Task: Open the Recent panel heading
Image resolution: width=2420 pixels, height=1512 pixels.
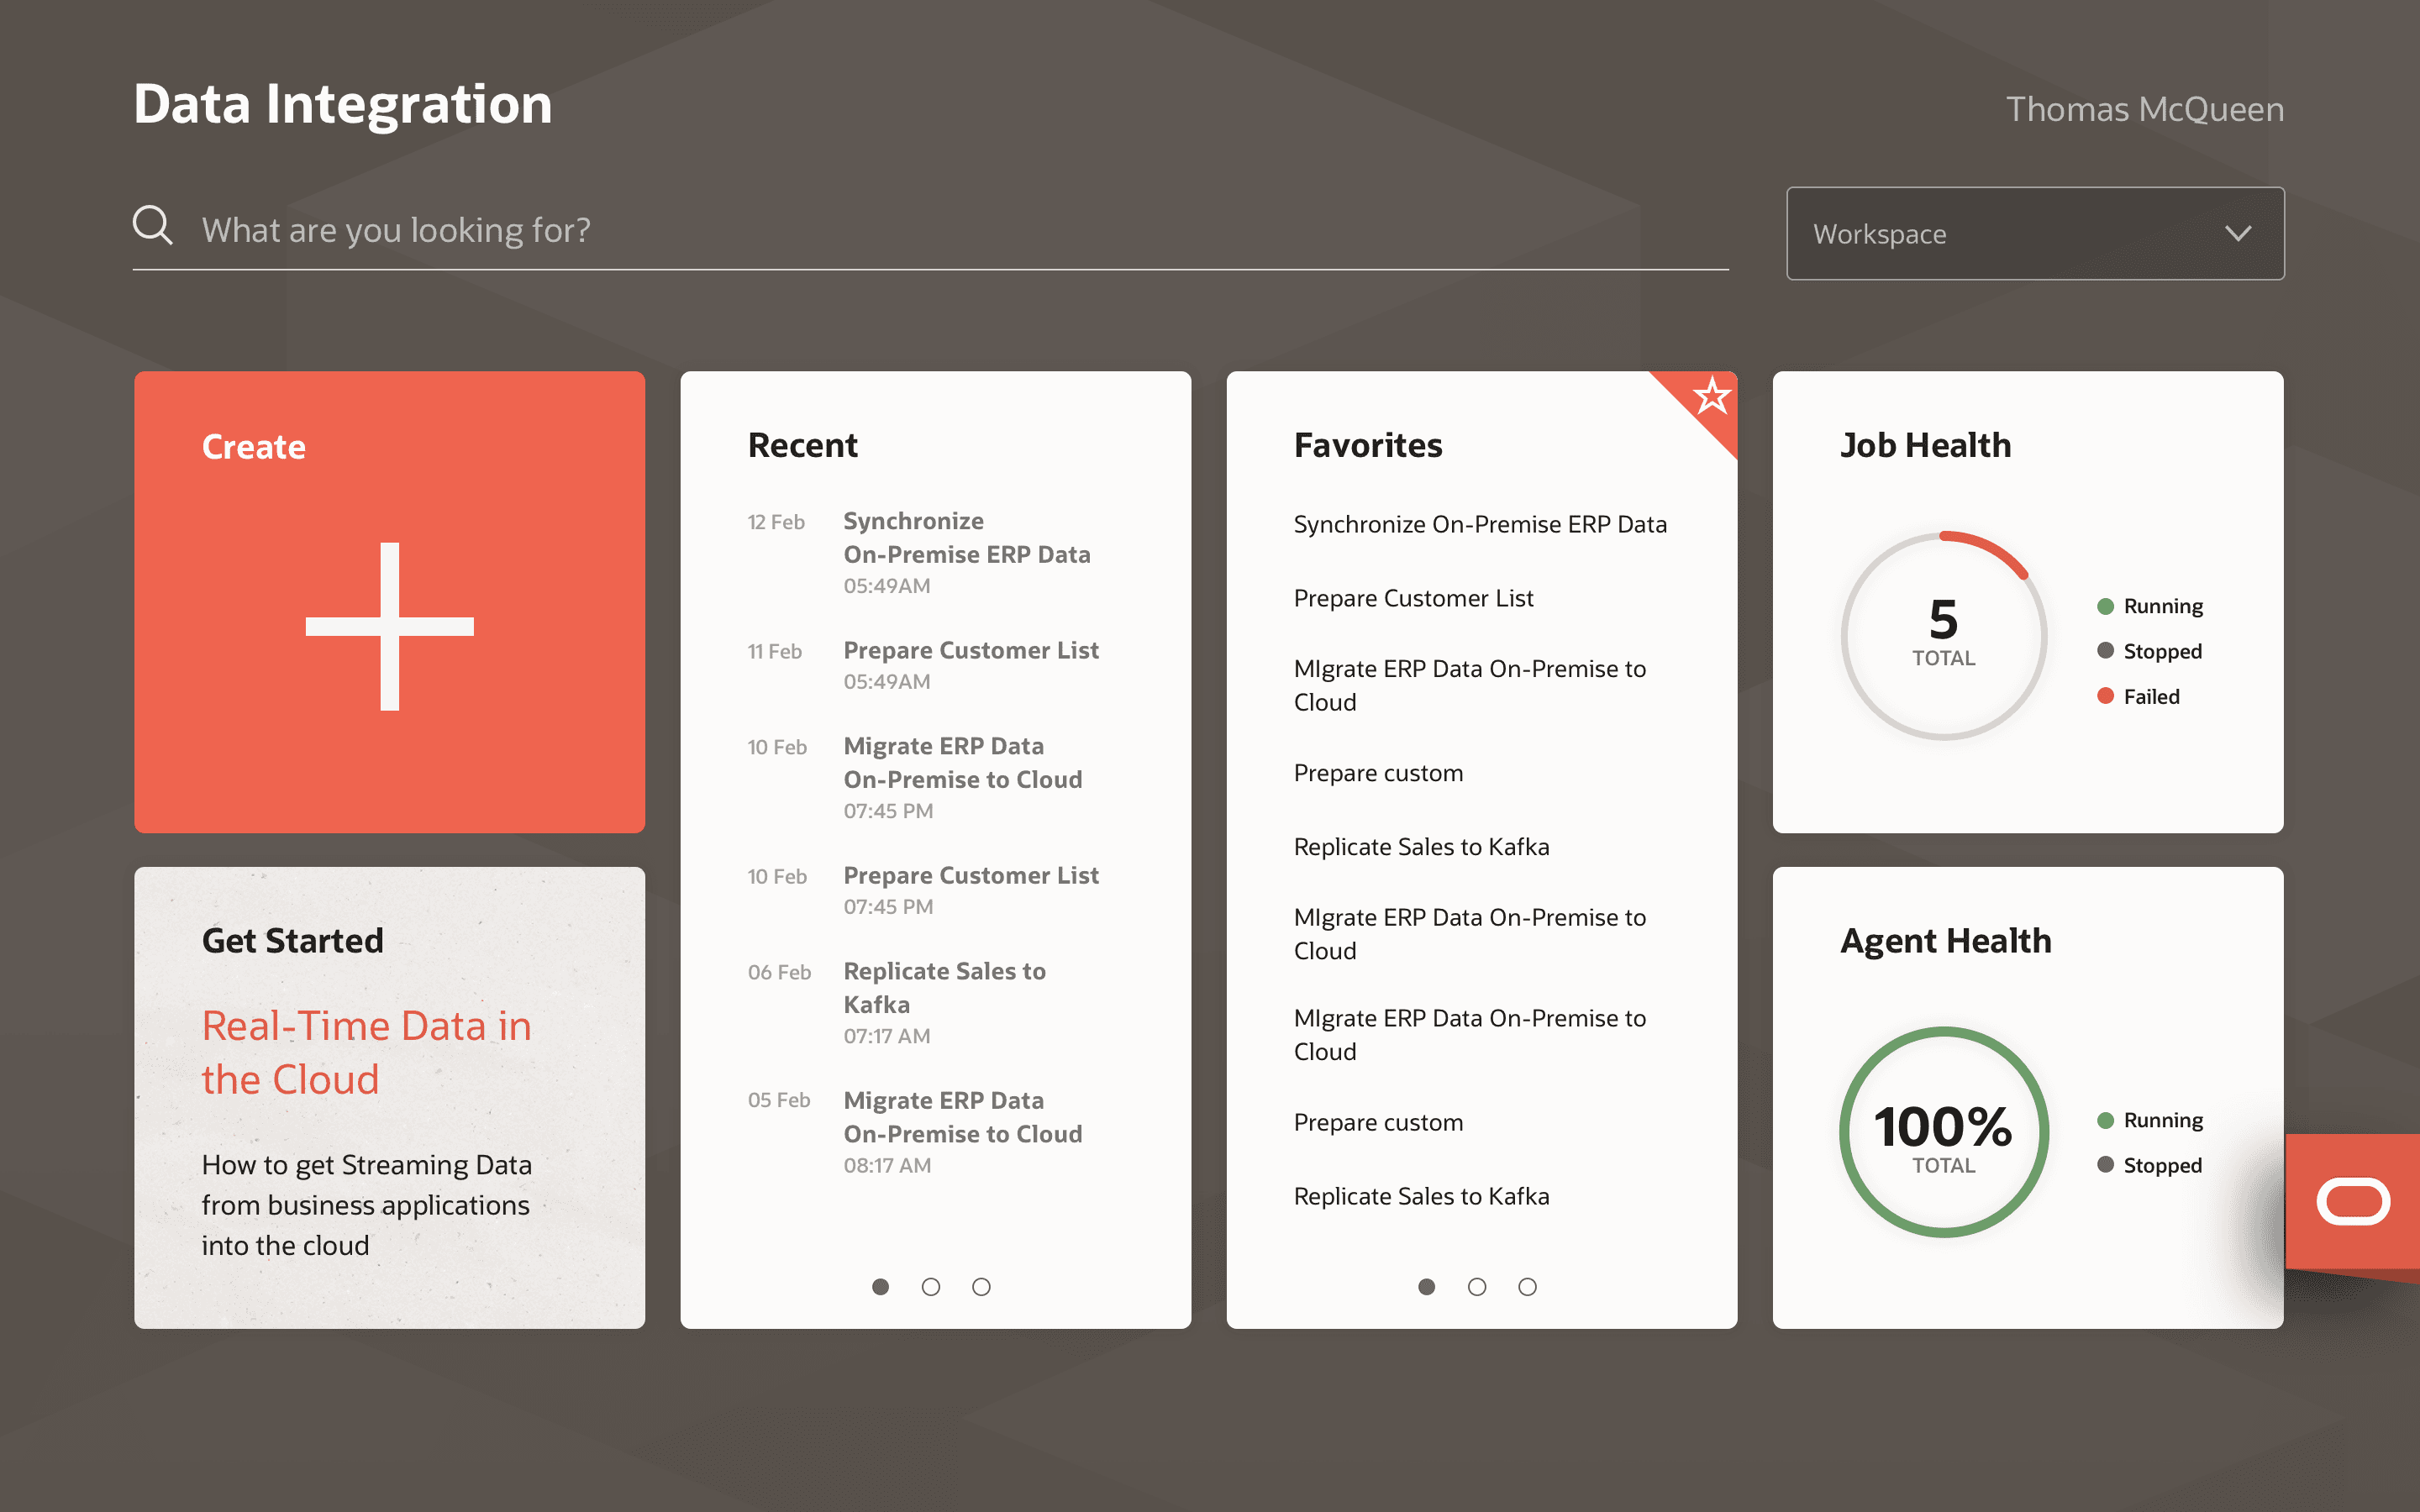Action: [x=803, y=445]
